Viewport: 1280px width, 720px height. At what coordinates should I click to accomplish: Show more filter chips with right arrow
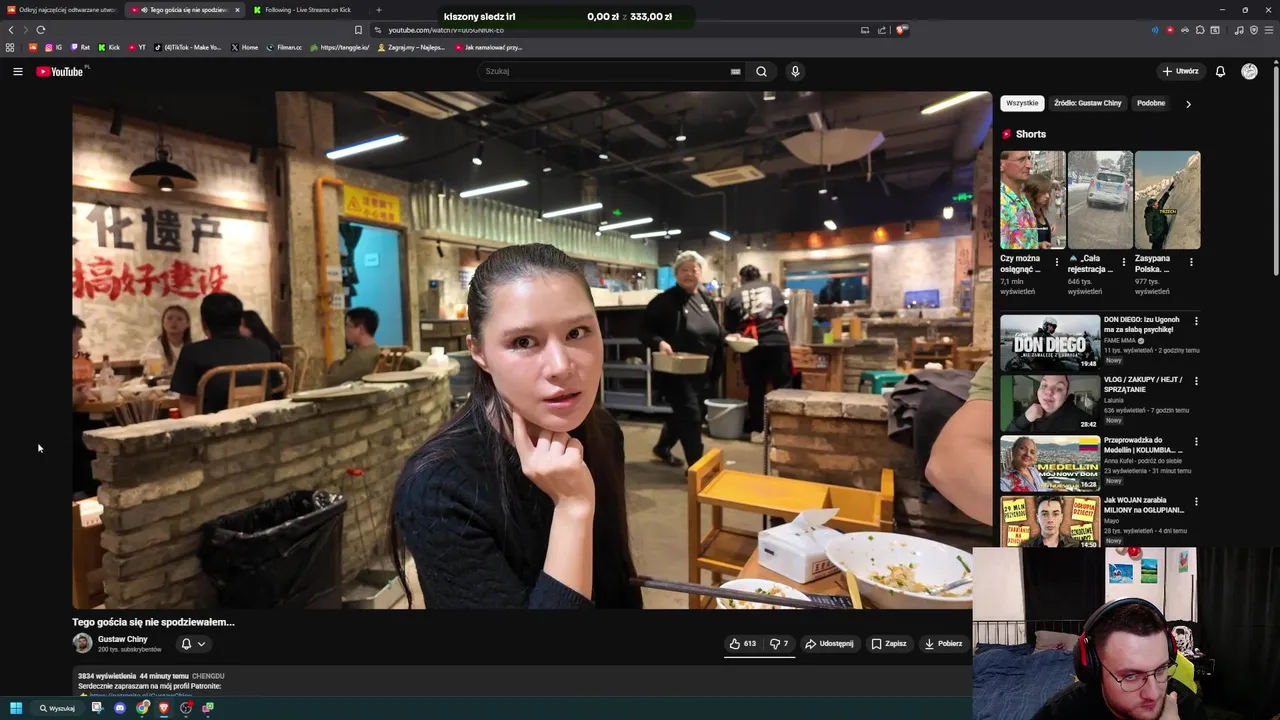click(x=1188, y=103)
